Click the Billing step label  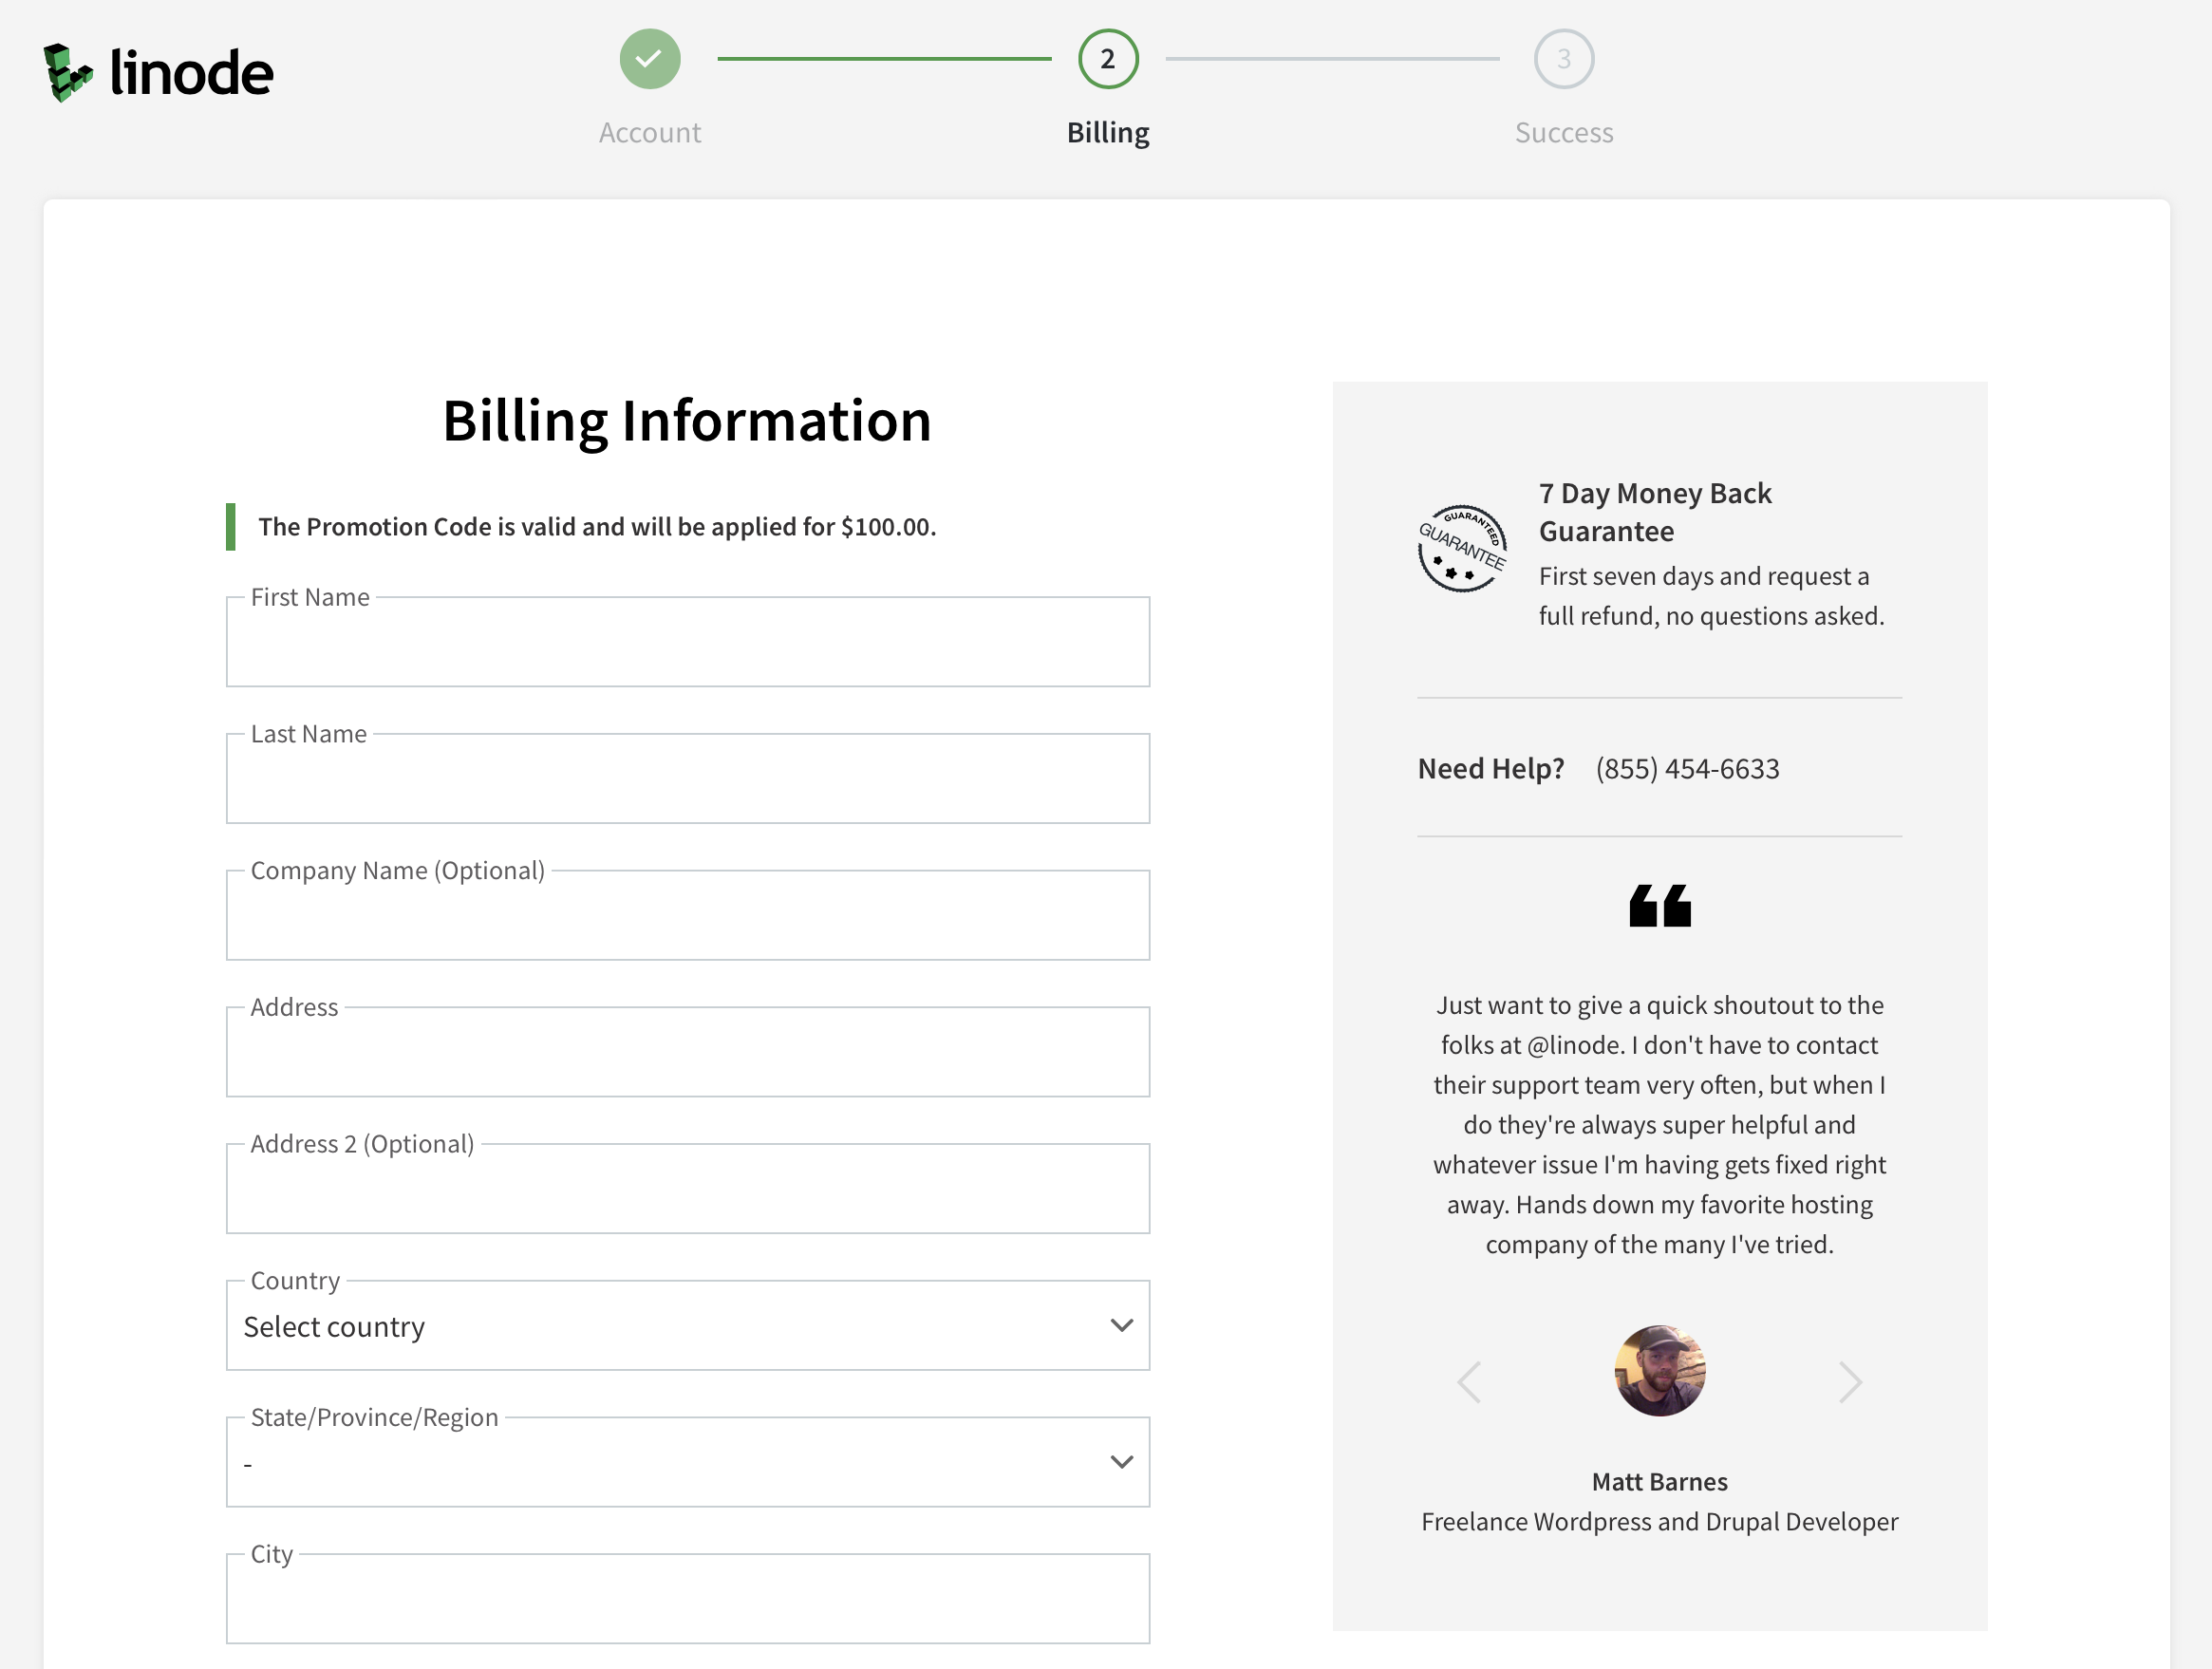click(1107, 133)
